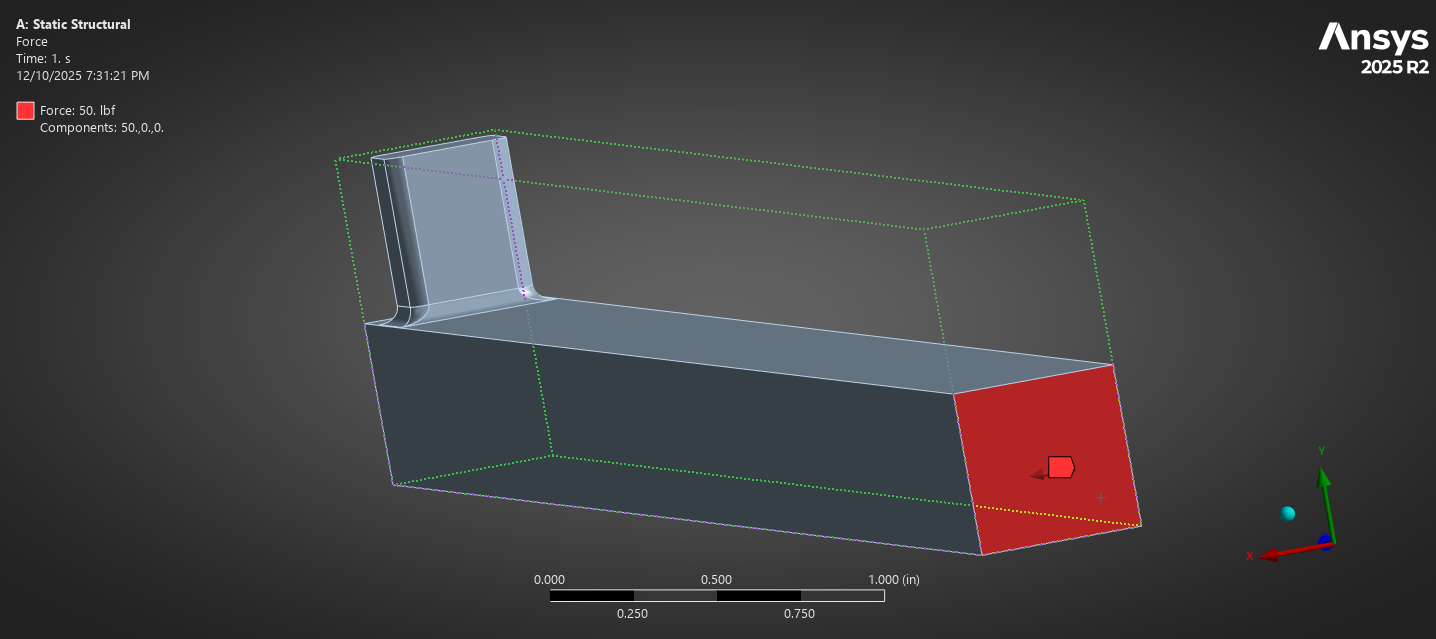Click the red Force label flag on the face

coord(1060,467)
